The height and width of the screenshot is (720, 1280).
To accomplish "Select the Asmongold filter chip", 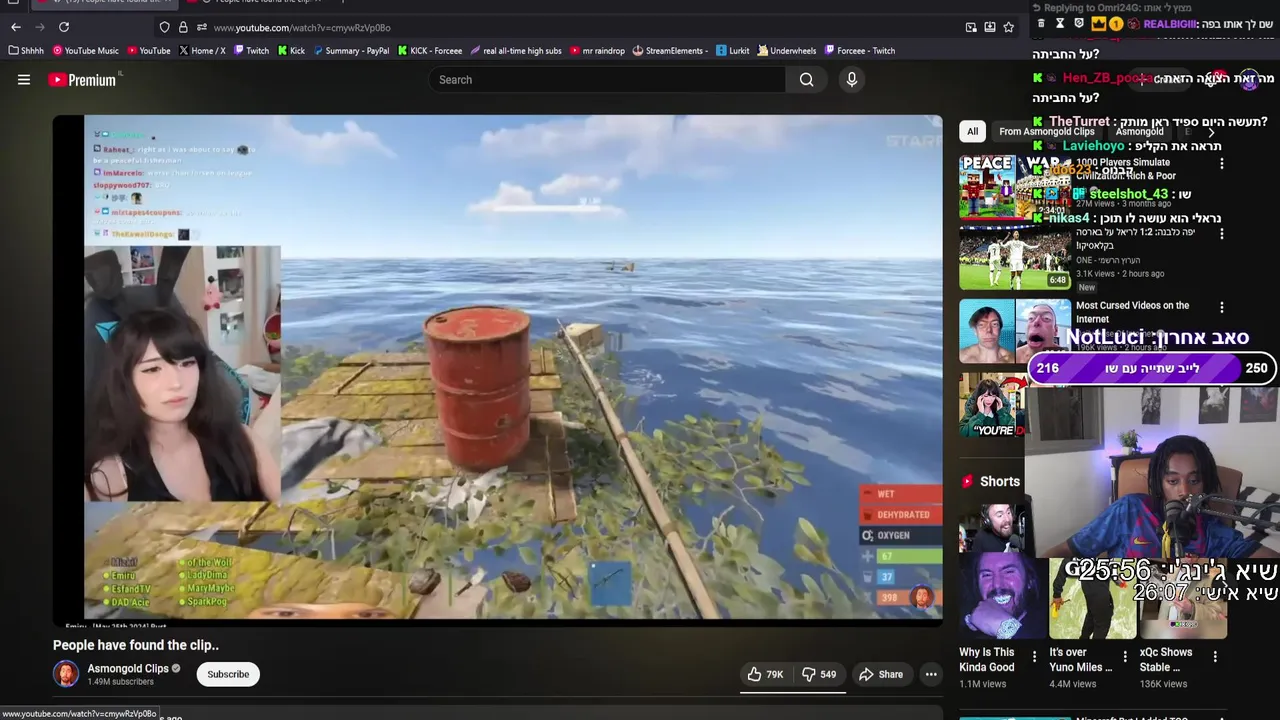I will click(x=1139, y=131).
